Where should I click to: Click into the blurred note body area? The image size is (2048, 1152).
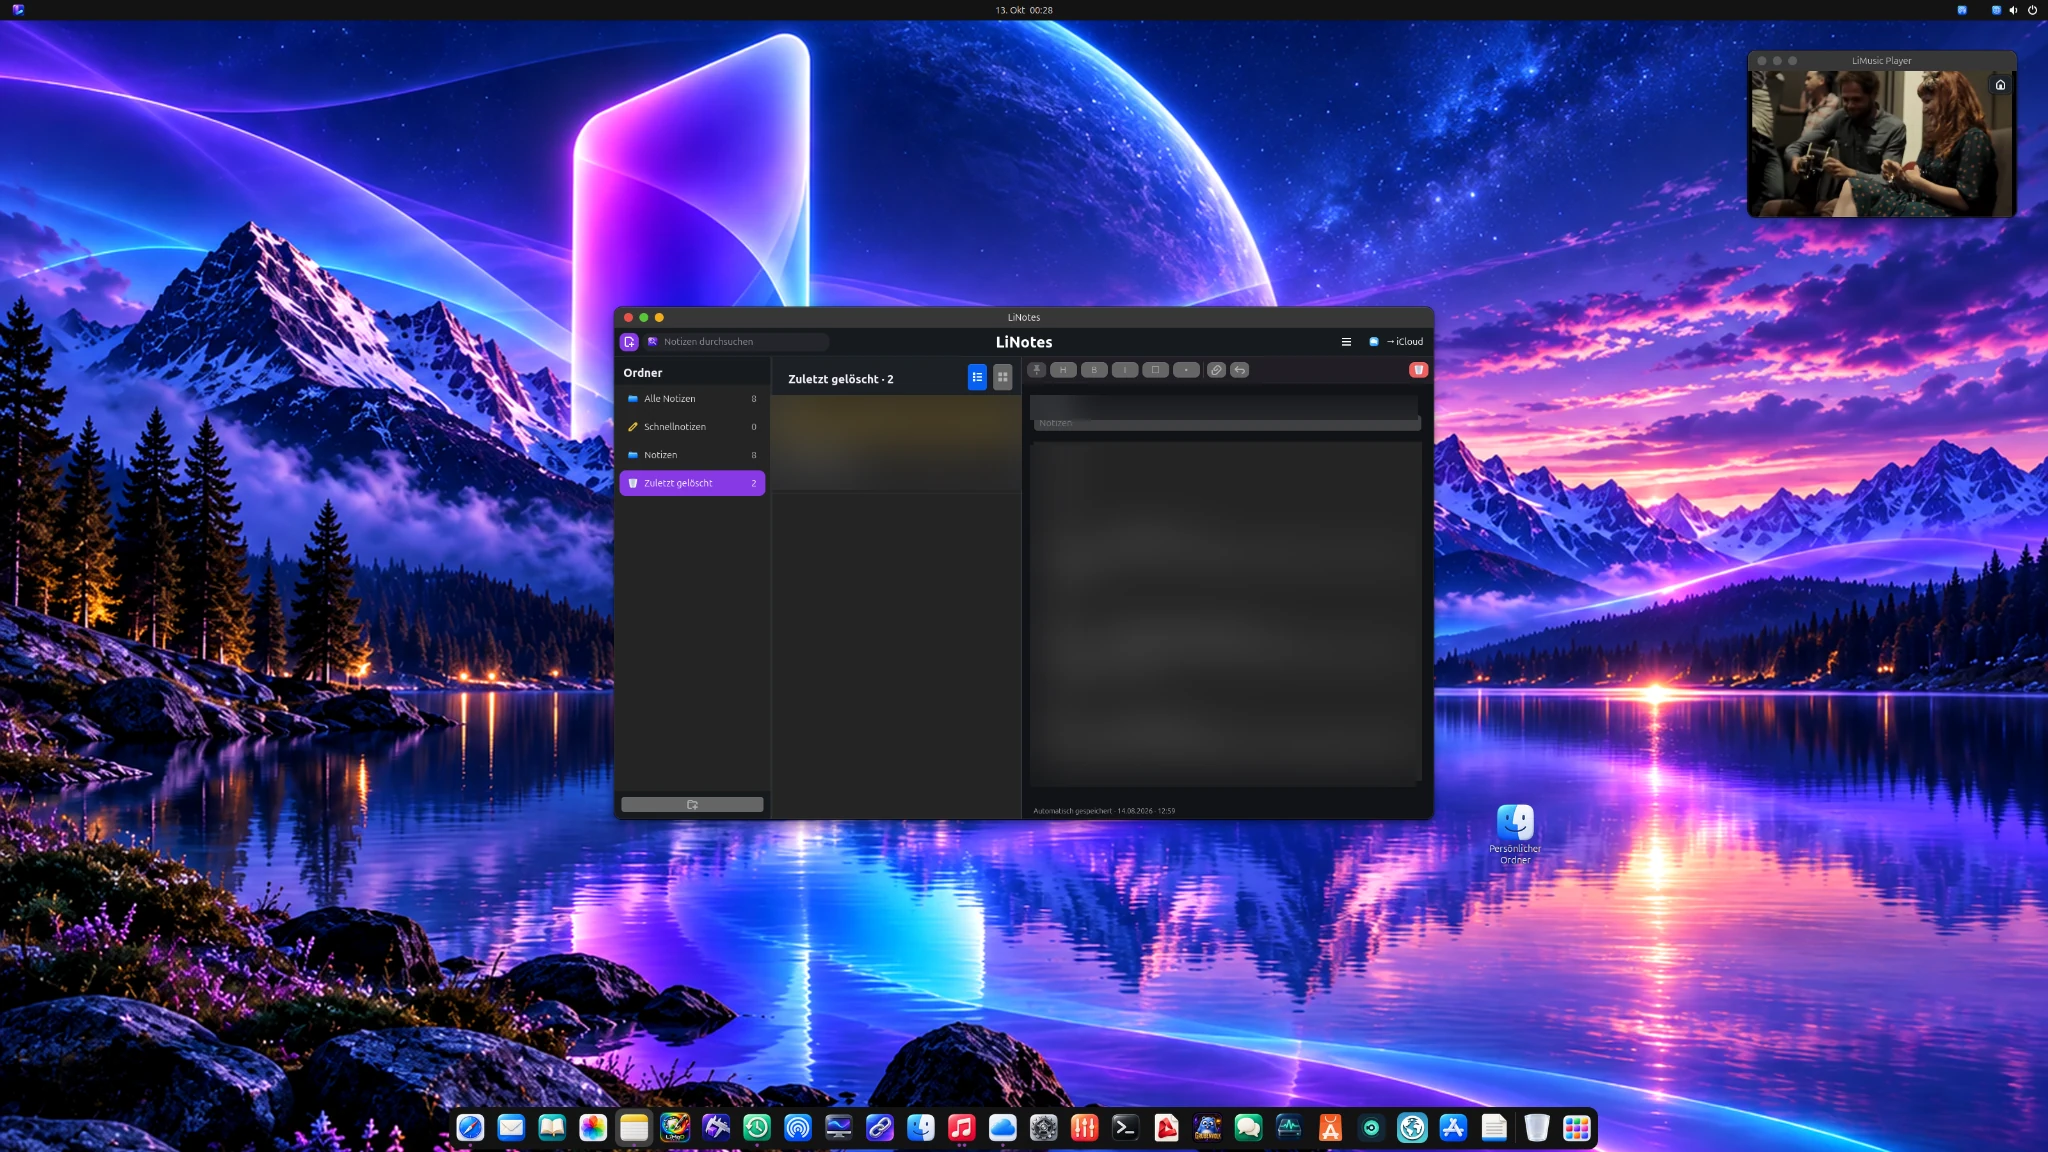tap(1226, 613)
